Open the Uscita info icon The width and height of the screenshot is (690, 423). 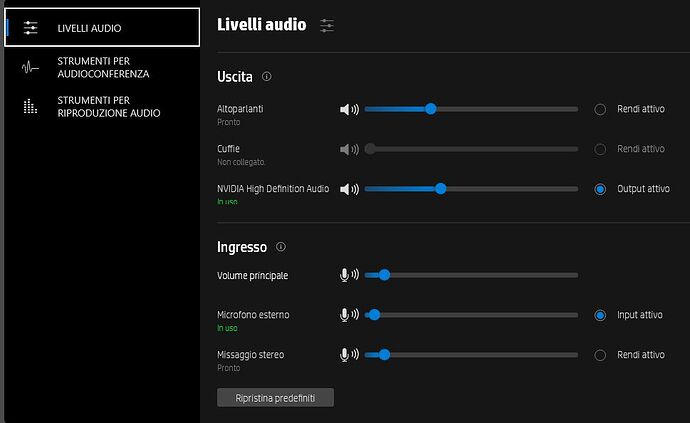coord(267,76)
